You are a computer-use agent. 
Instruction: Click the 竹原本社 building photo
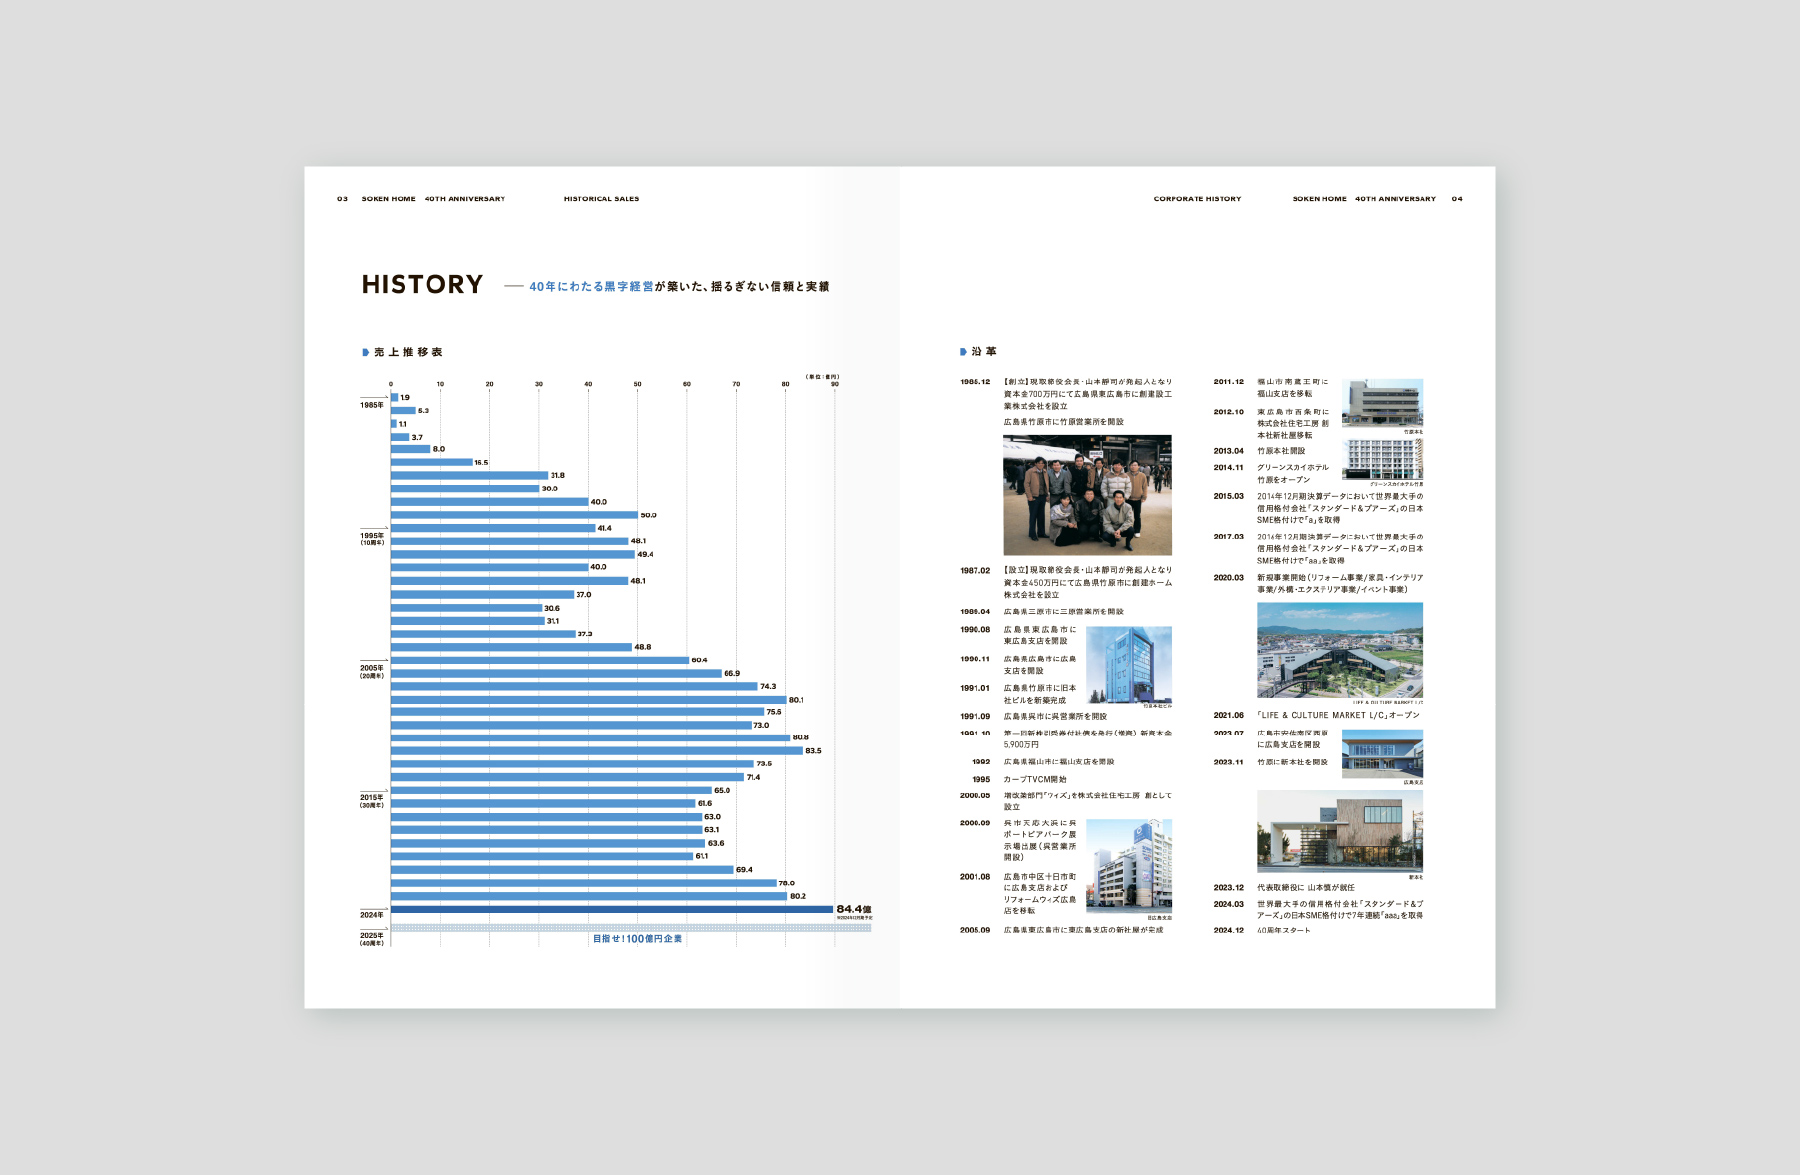point(1382,403)
